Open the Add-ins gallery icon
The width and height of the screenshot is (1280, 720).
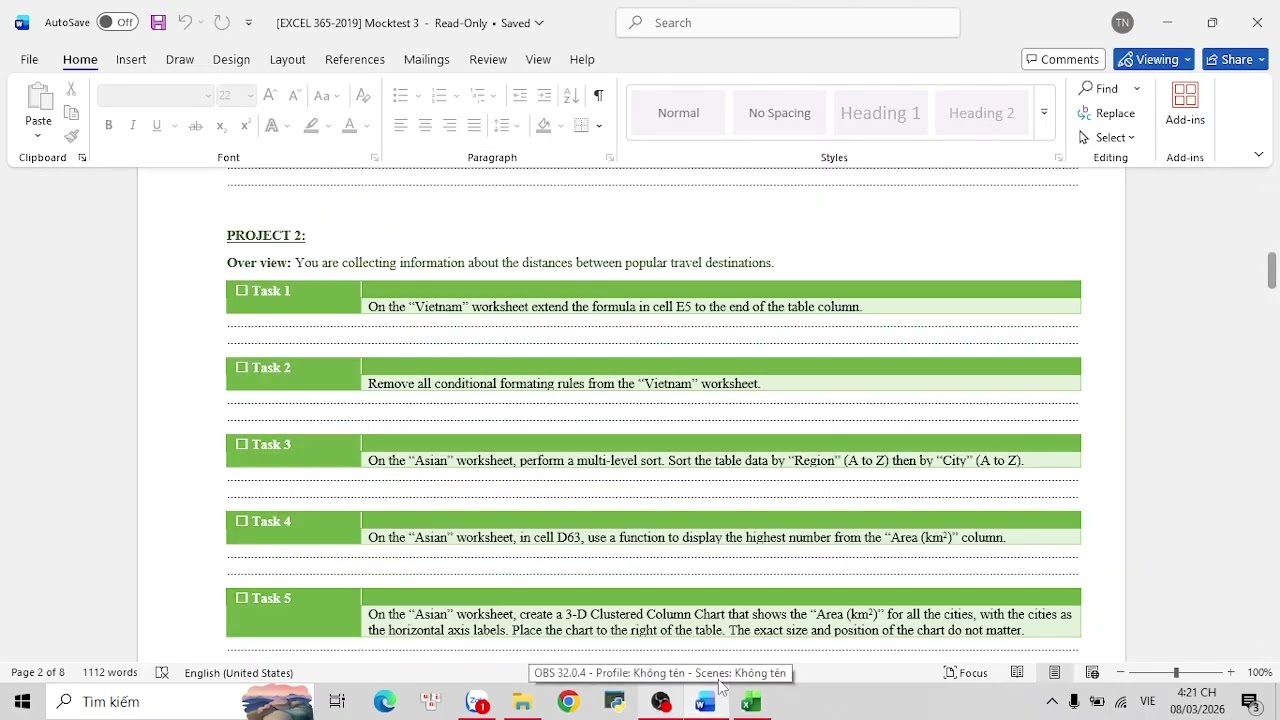(1185, 104)
